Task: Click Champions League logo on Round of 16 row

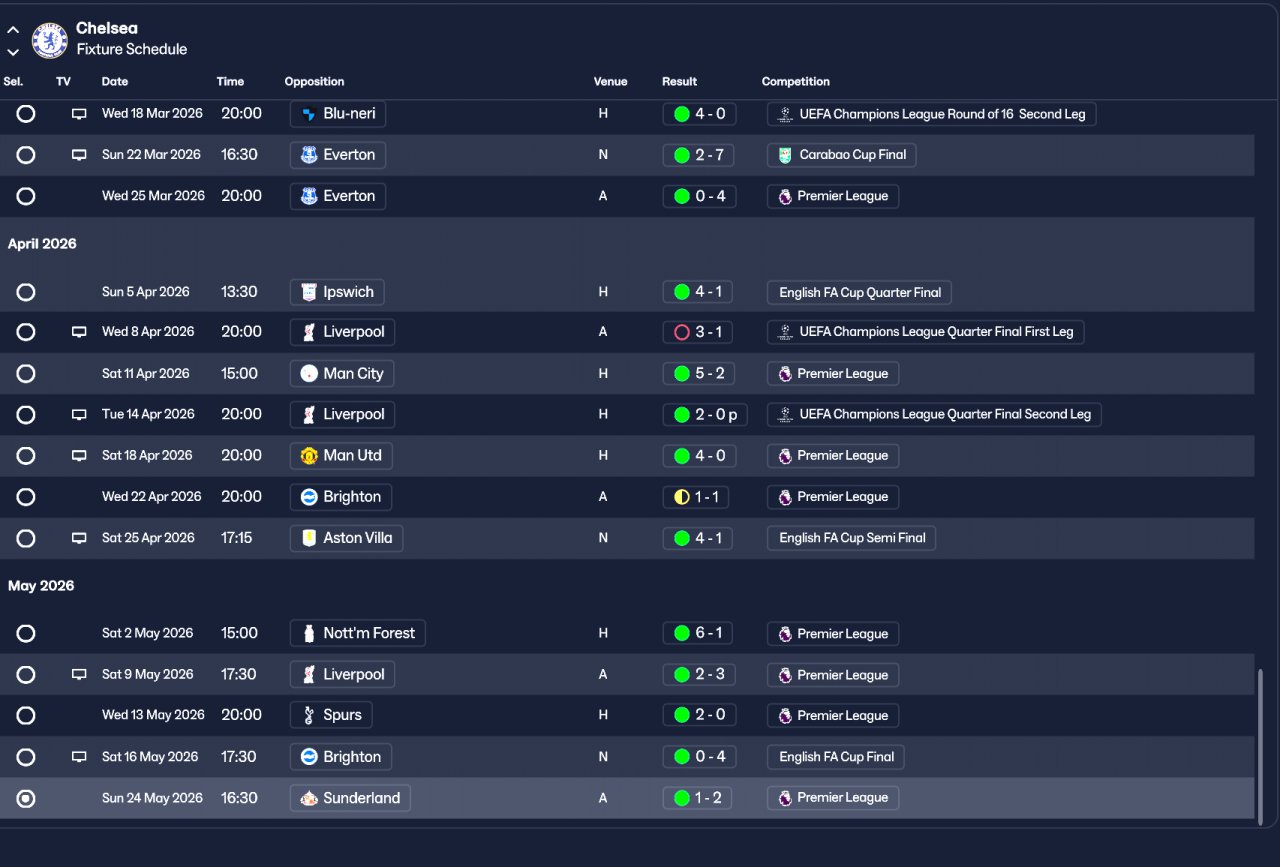Action: (785, 114)
